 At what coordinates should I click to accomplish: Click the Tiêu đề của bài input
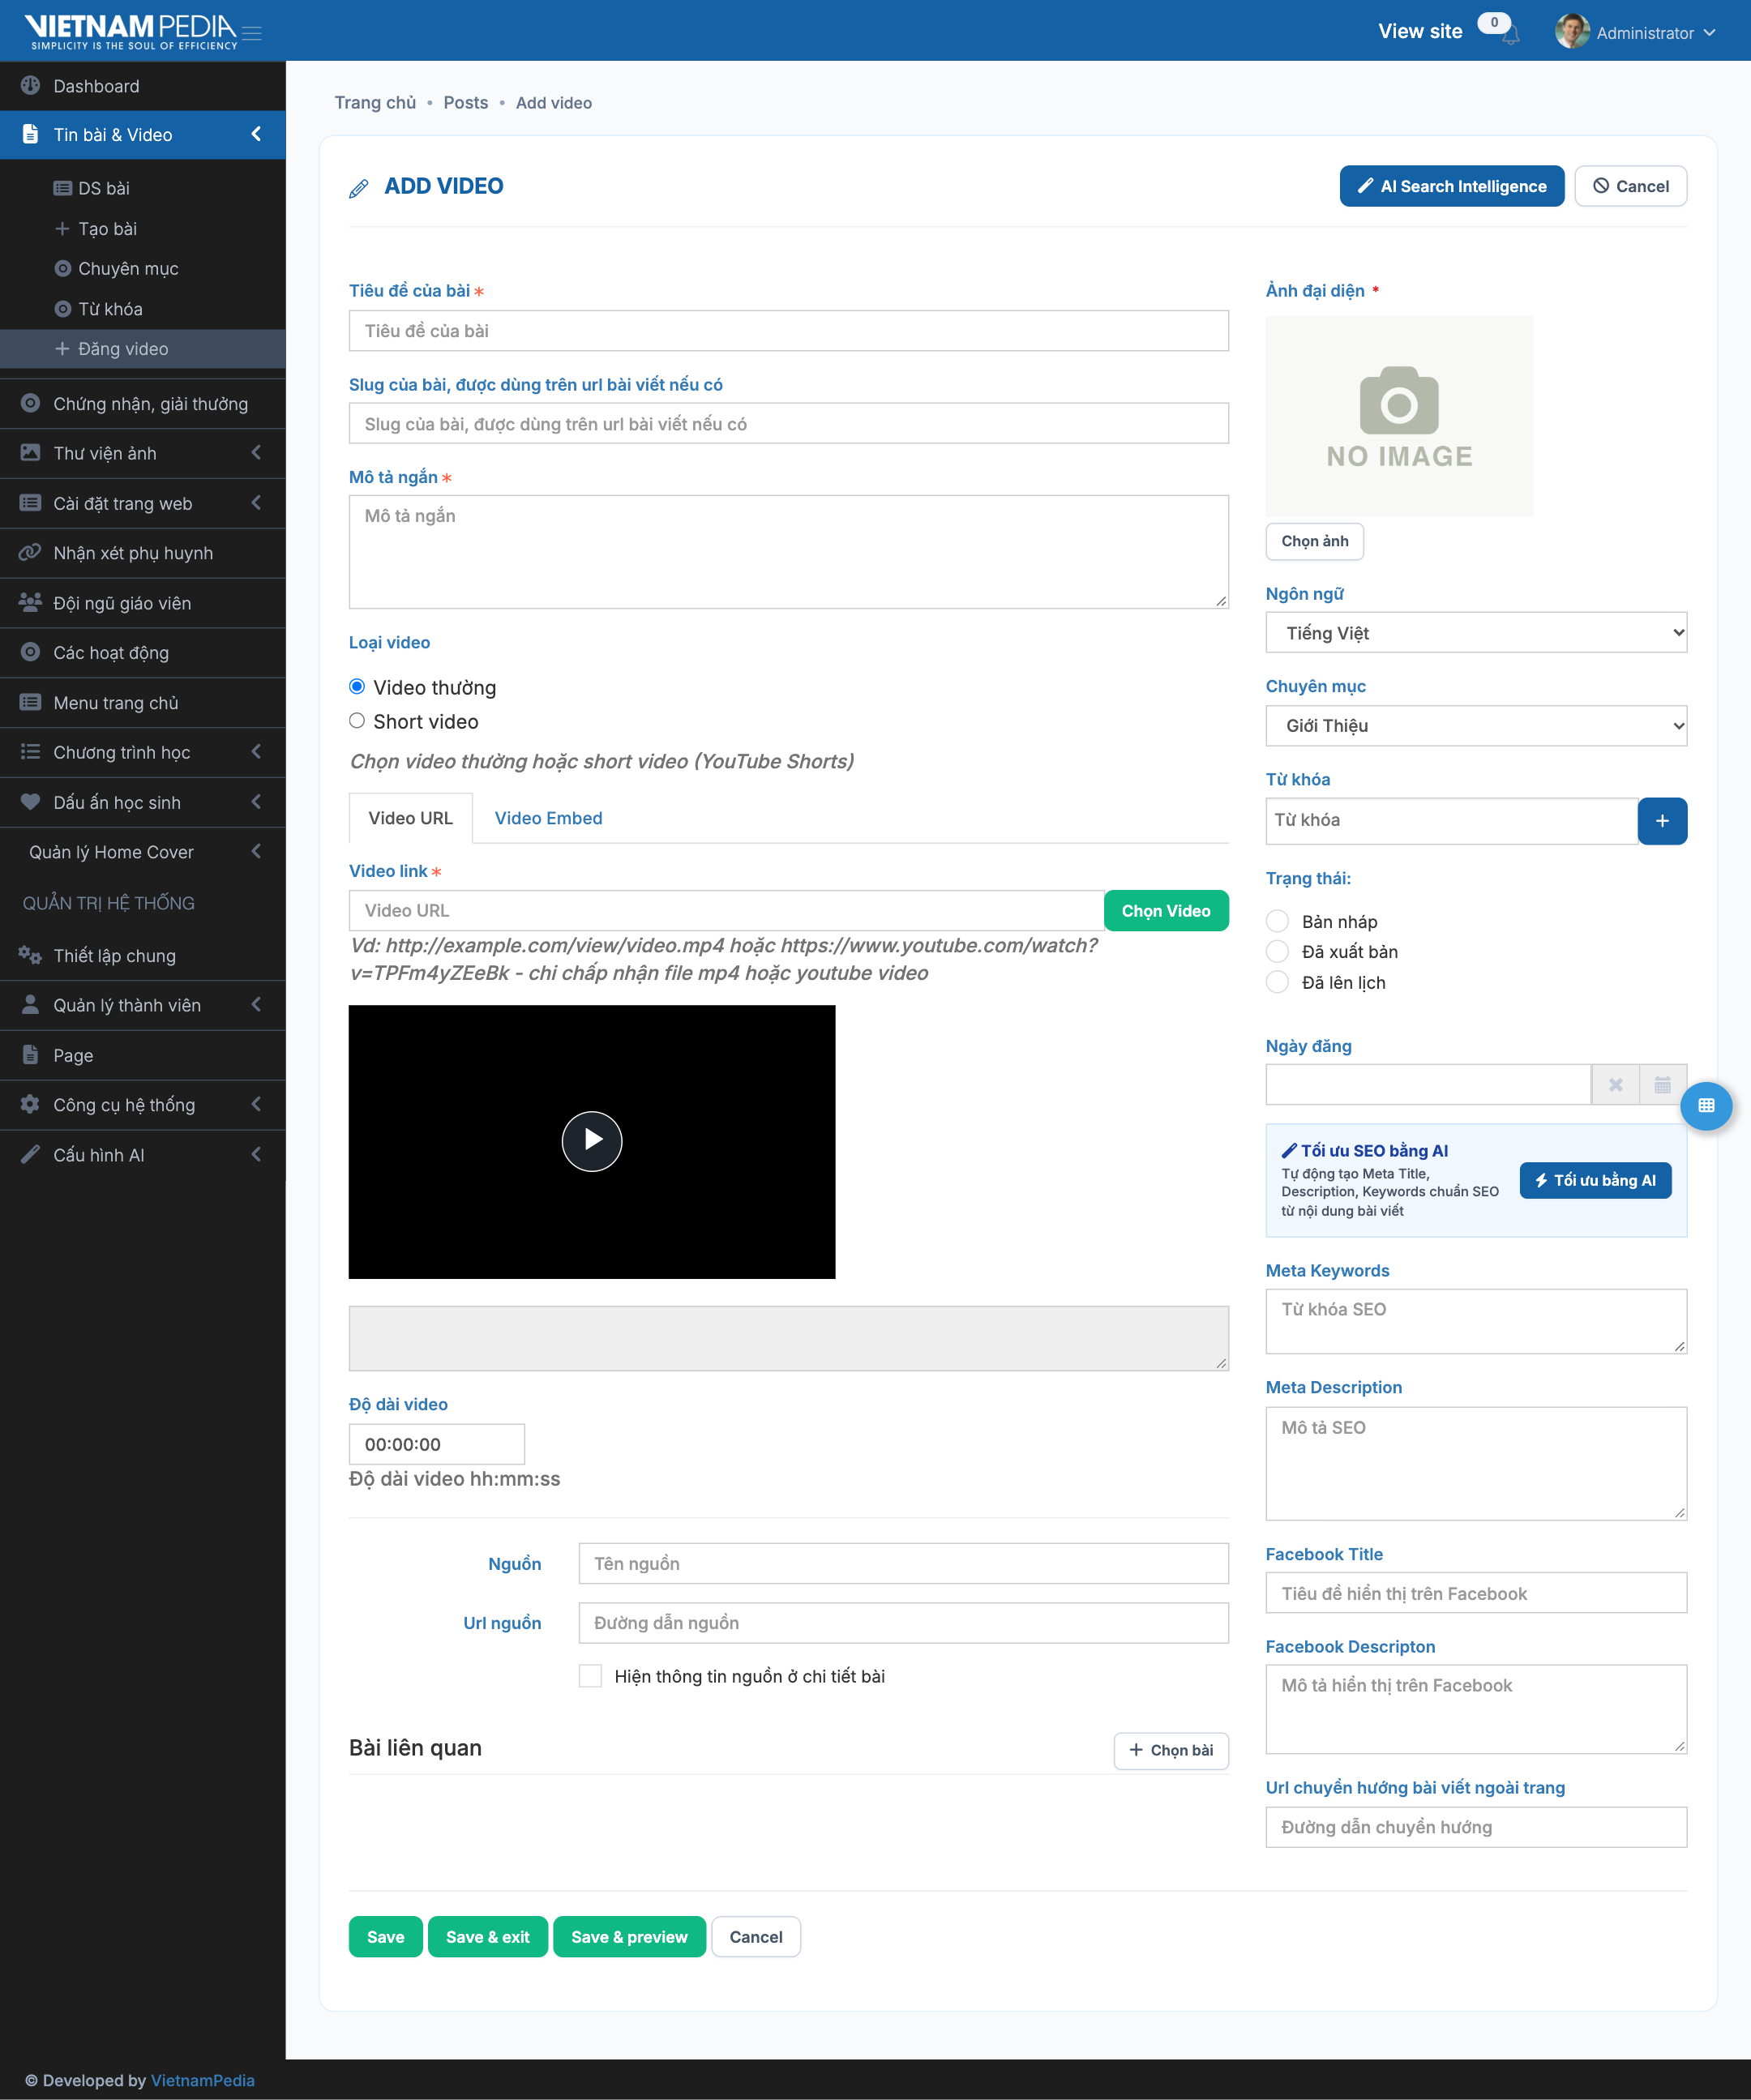788,331
